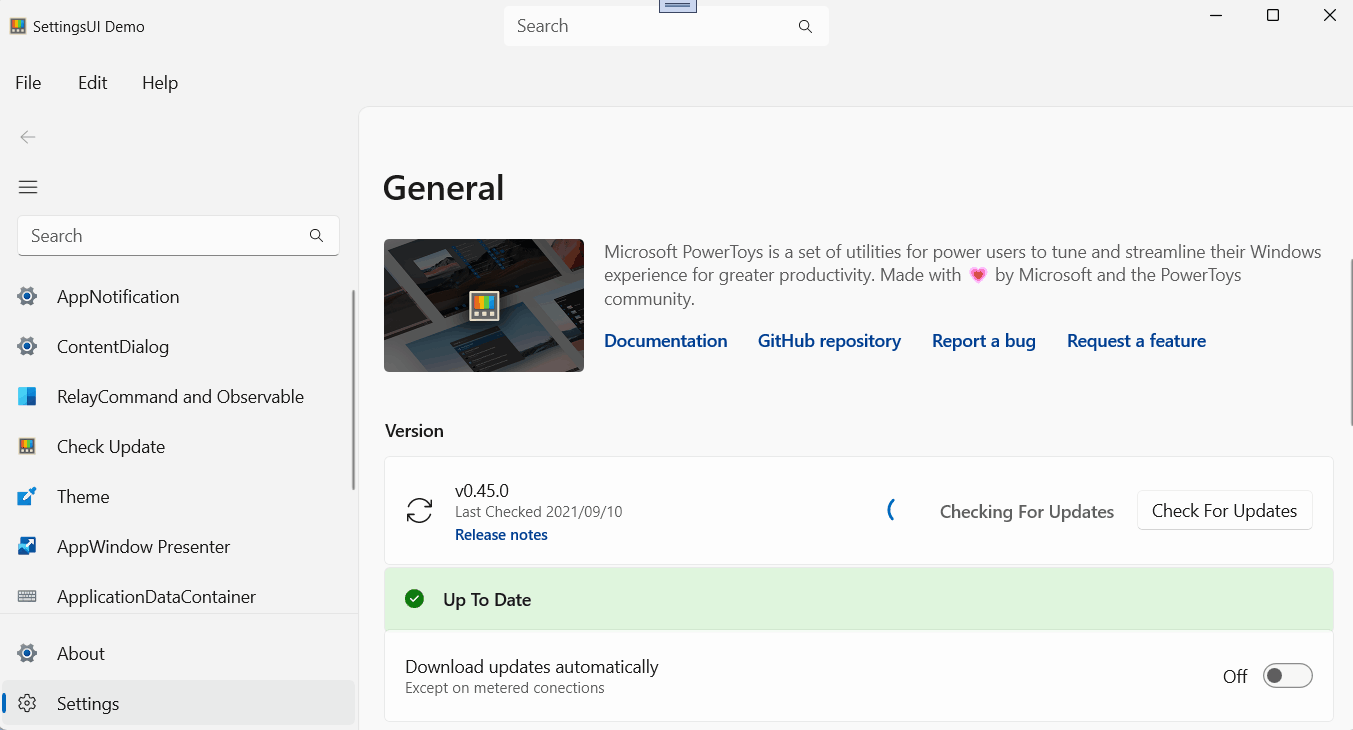This screenshot has width=1353, height=730.
Task: Open the Theme page
Action: coord(178,497)
